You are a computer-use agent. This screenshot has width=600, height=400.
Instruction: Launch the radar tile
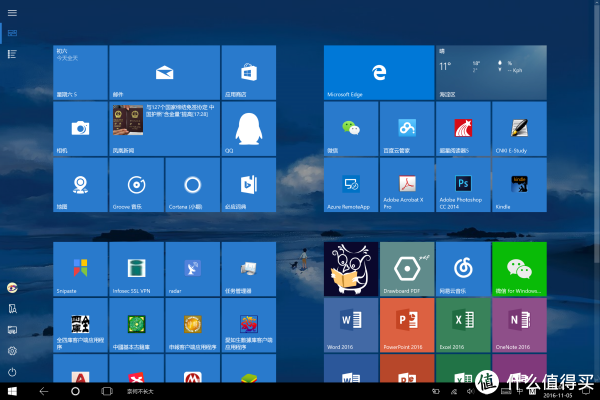(x=192, y=269)
